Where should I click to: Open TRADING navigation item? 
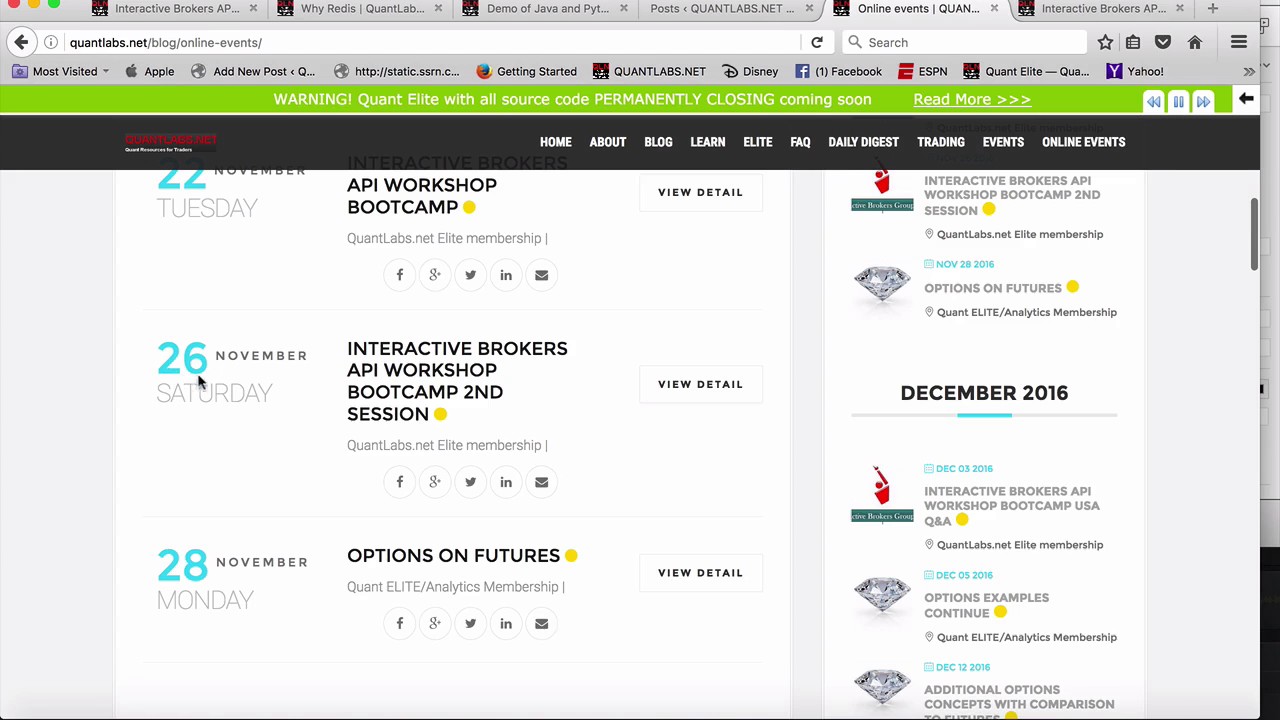(x=941, y=142)
